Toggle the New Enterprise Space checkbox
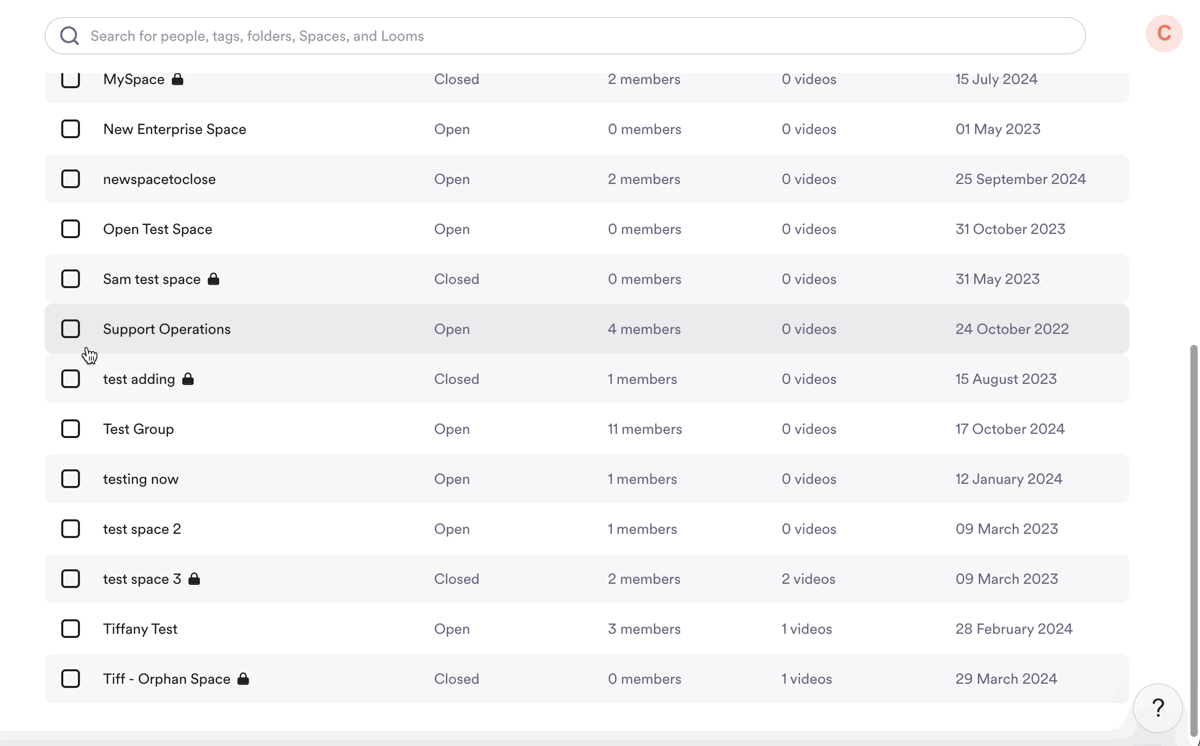Image resolution: width=1200 pixels, height=746 pixels. (71, 129)
